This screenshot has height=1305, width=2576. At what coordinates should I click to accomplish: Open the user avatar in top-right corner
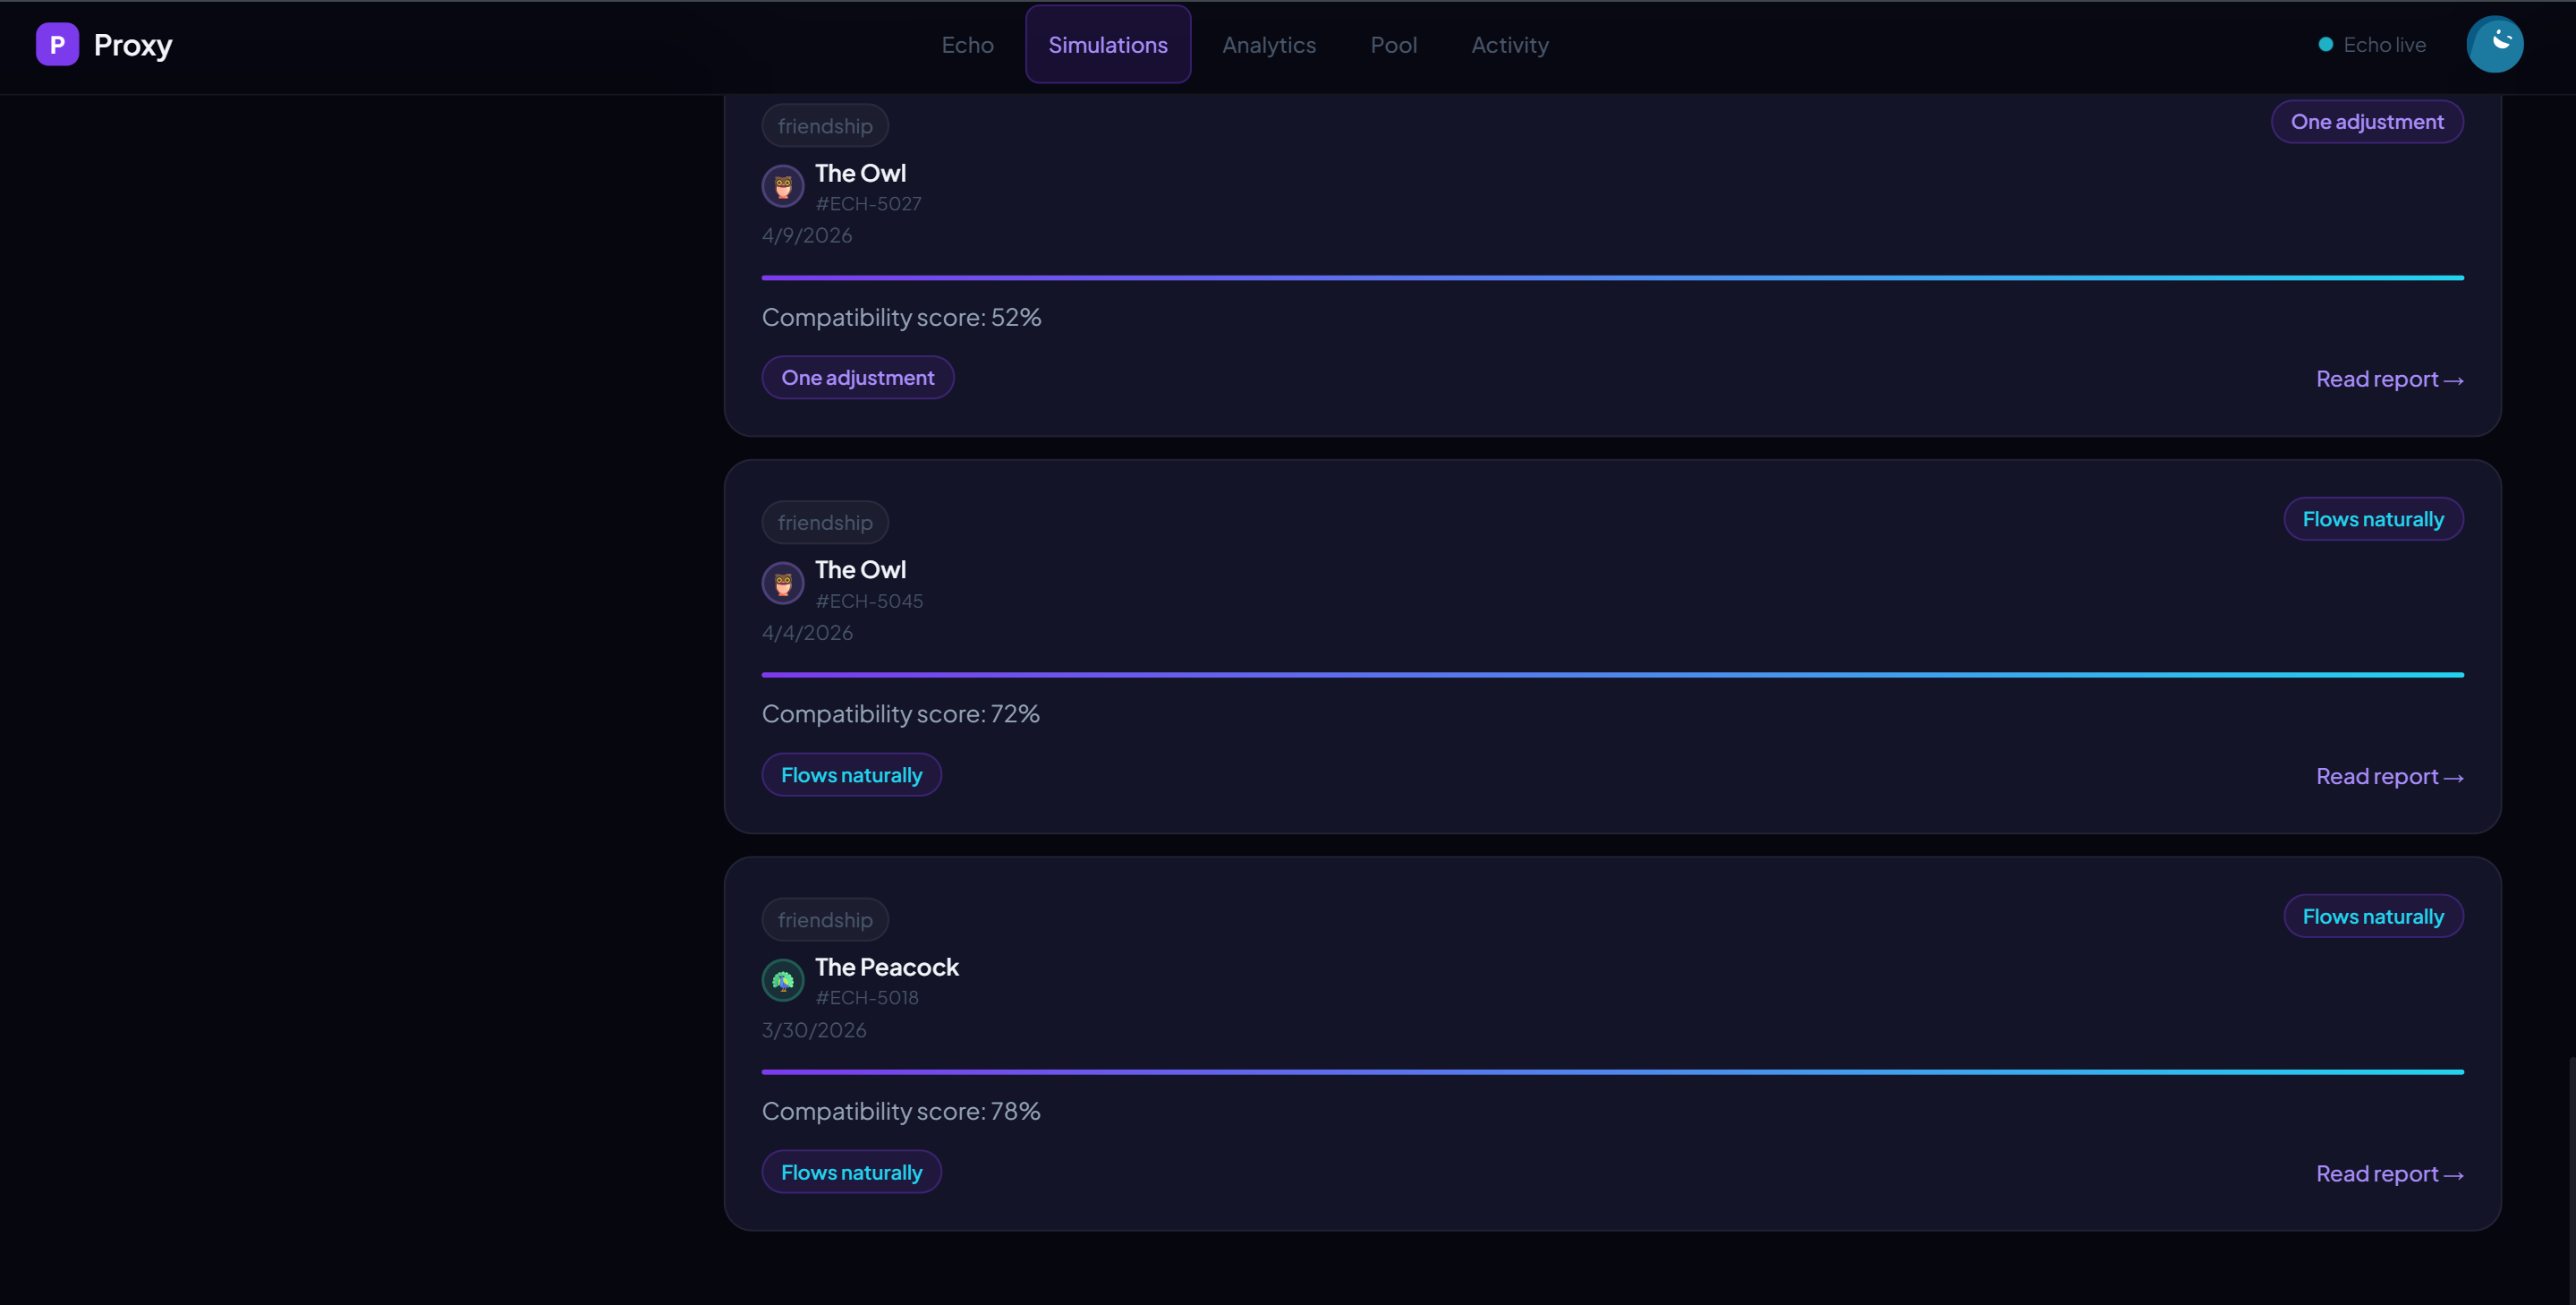pyautogui.click(x=2494, y=45)
